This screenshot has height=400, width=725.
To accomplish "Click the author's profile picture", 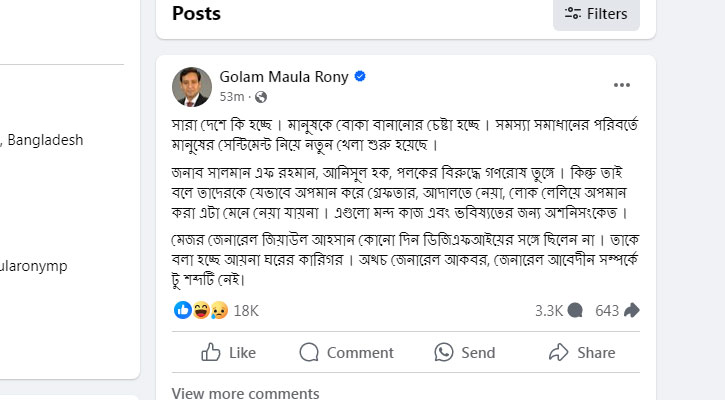I will coord(192,86).
